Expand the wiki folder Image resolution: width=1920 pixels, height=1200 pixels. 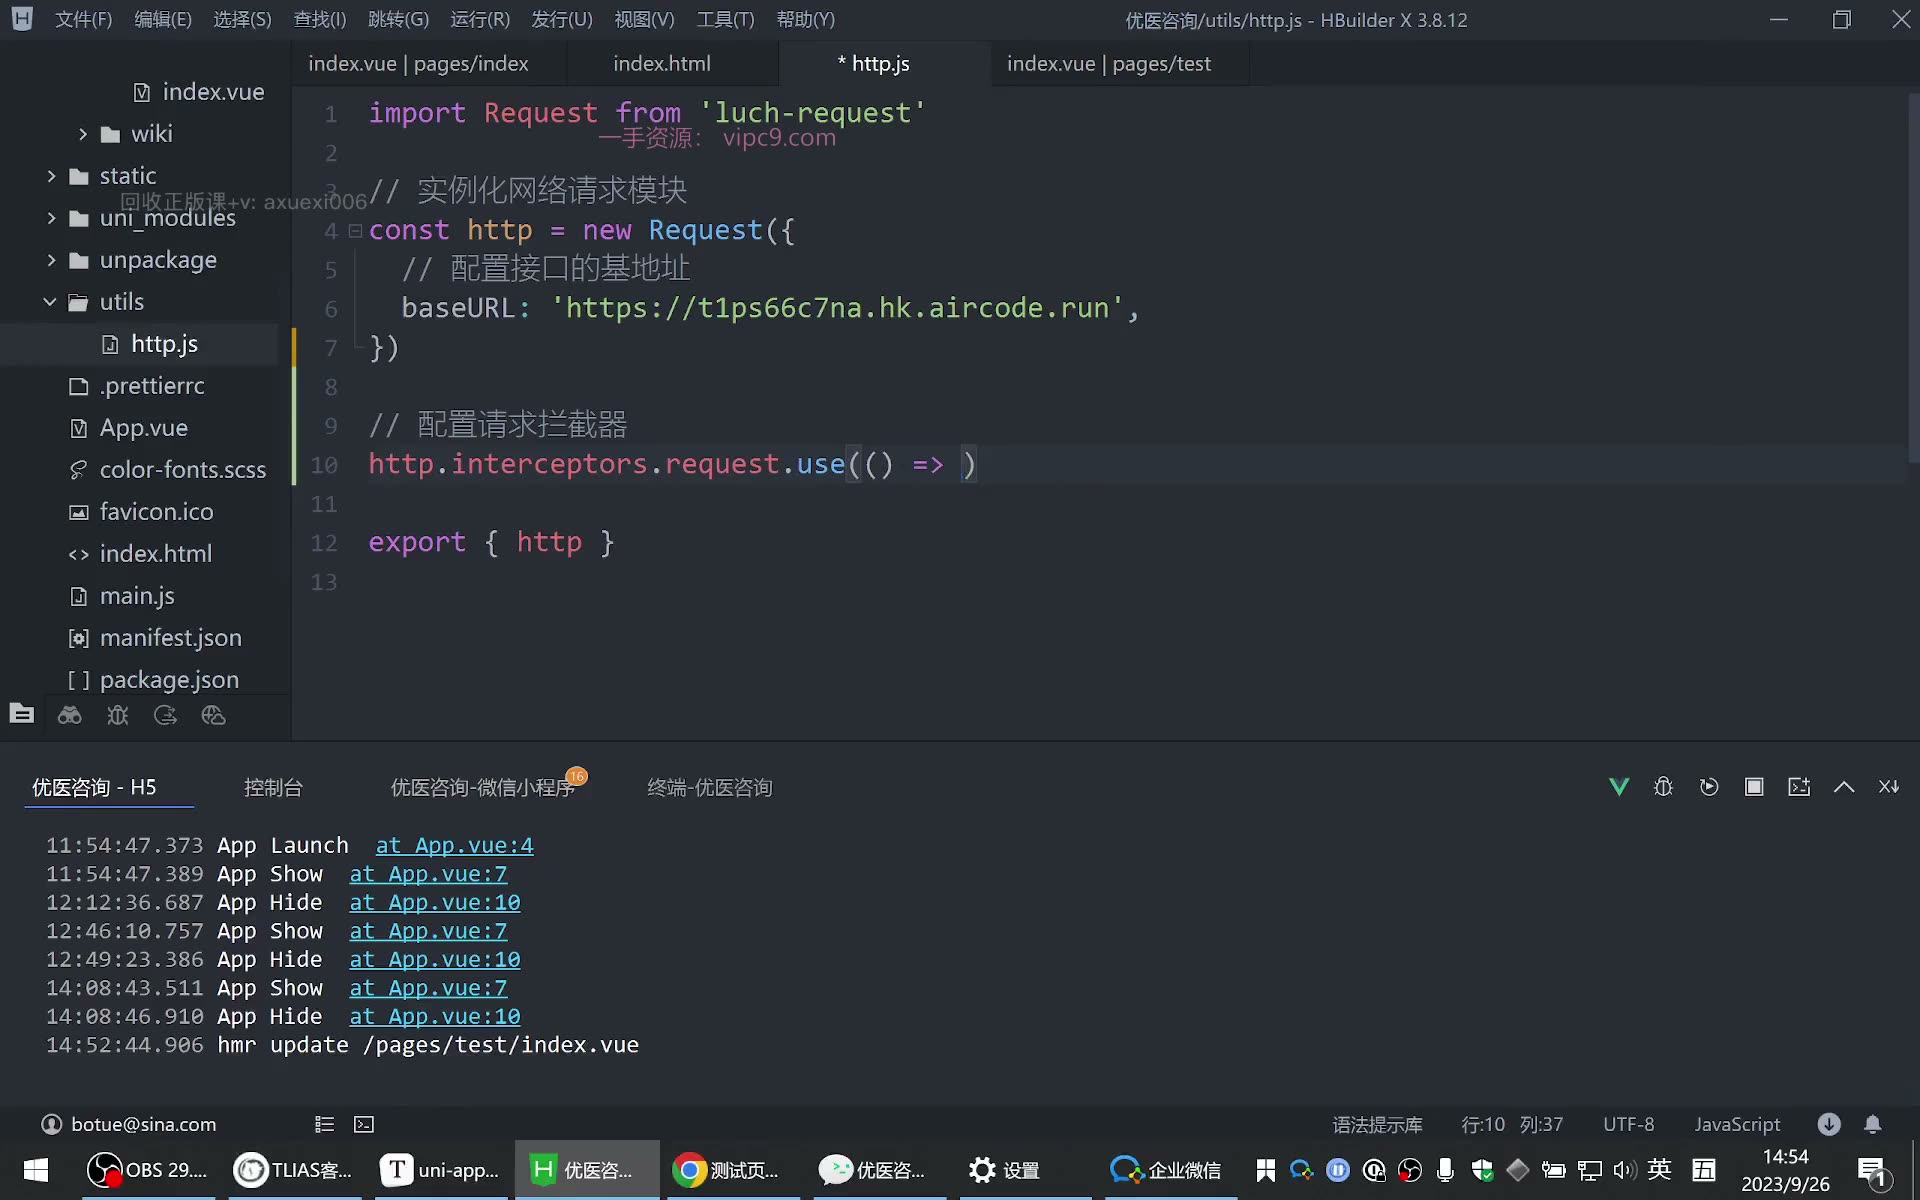click(x=83, y=134)
